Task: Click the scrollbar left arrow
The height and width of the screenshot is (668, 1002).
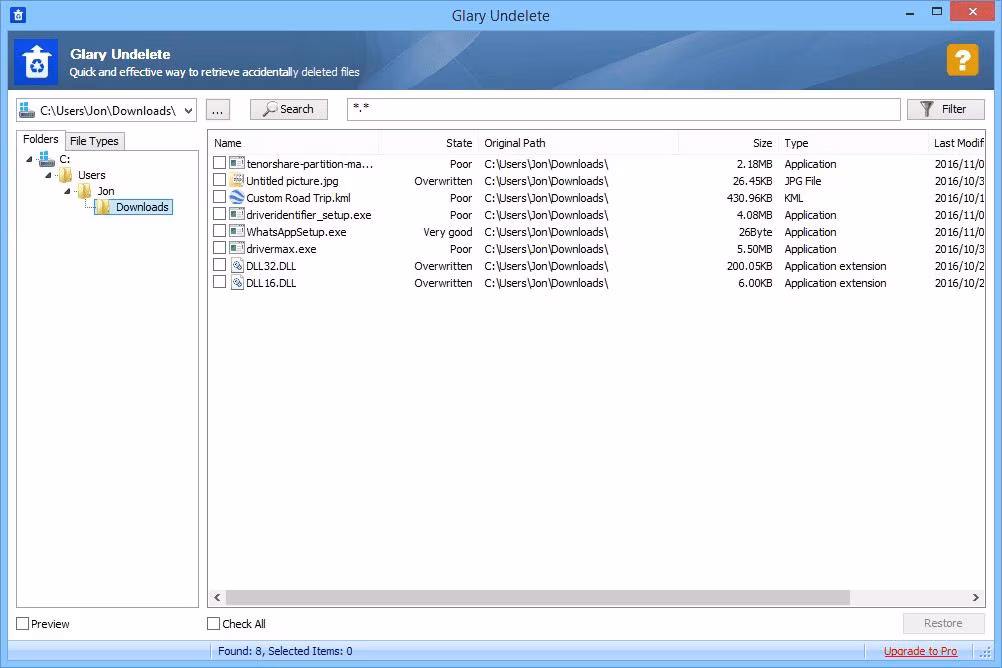Action: click(x=217, y=598)
